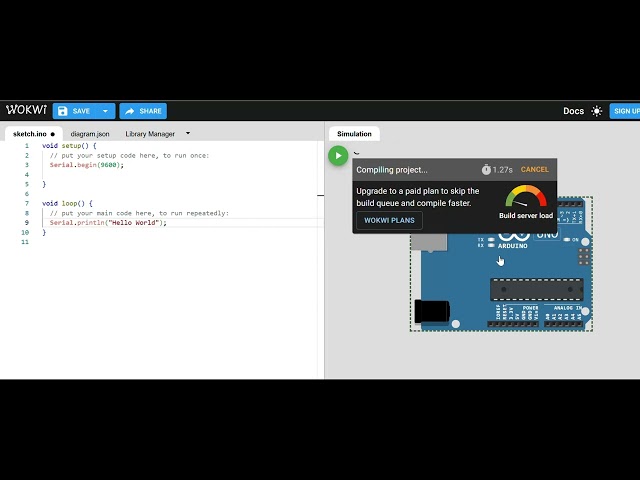Place cursor on Serial.println("Hello World") line
The width and height of the screenshot is (640, 480).
coord(108,222)
